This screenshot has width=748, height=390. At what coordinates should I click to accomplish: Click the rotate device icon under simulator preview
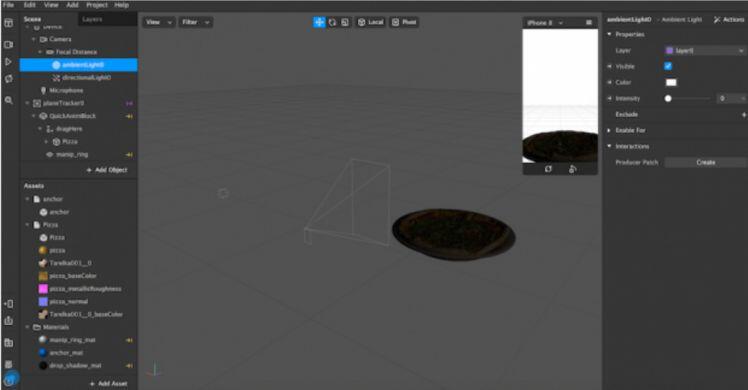coord(548,169)
